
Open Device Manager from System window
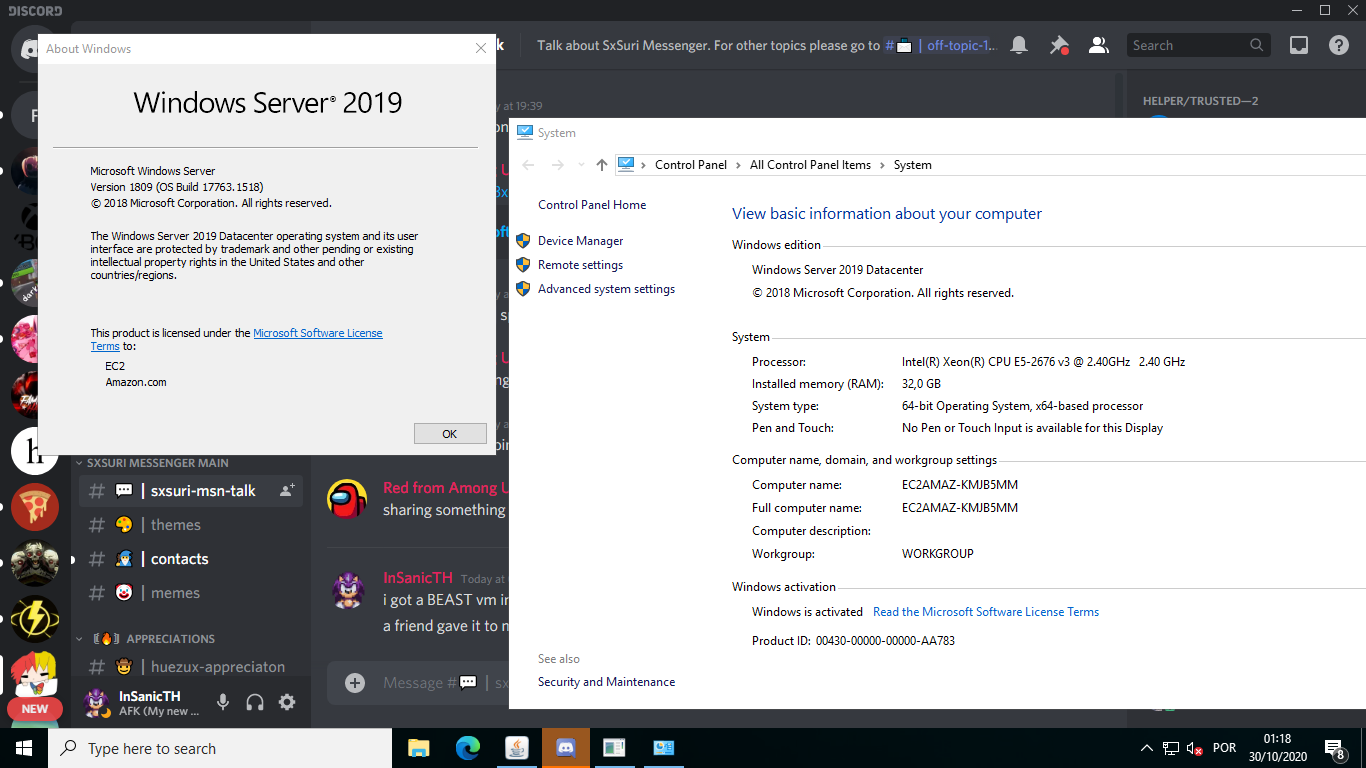(x=580, y=241)
